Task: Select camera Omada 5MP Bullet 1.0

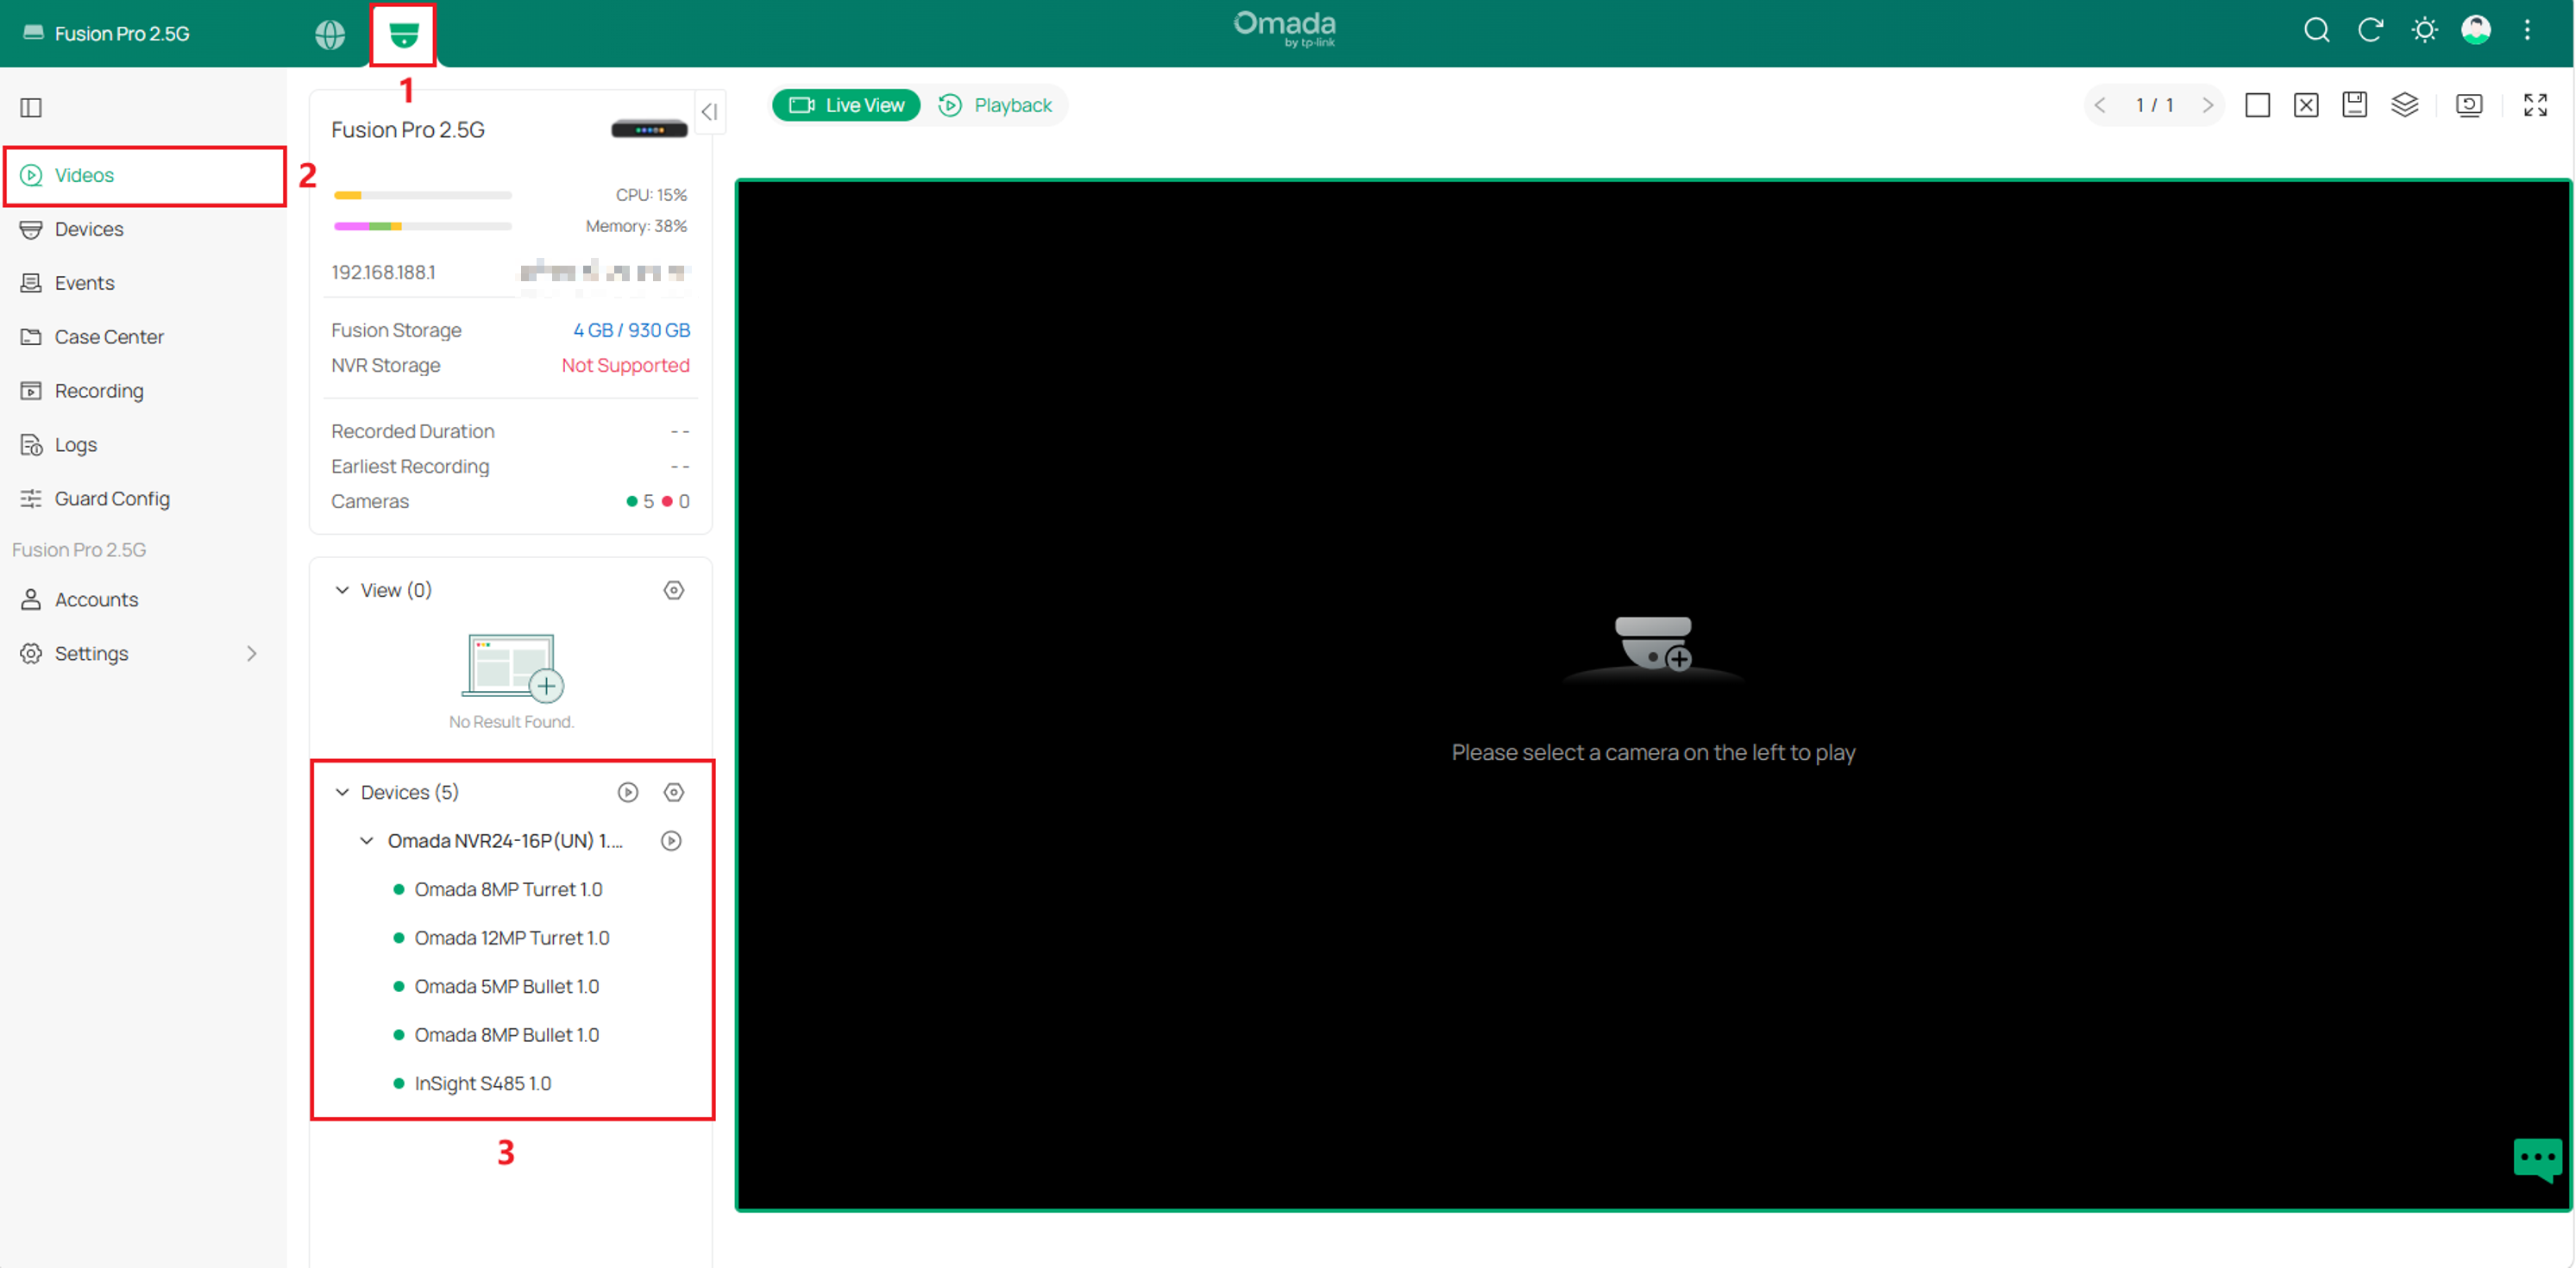Action: point(506,986)
